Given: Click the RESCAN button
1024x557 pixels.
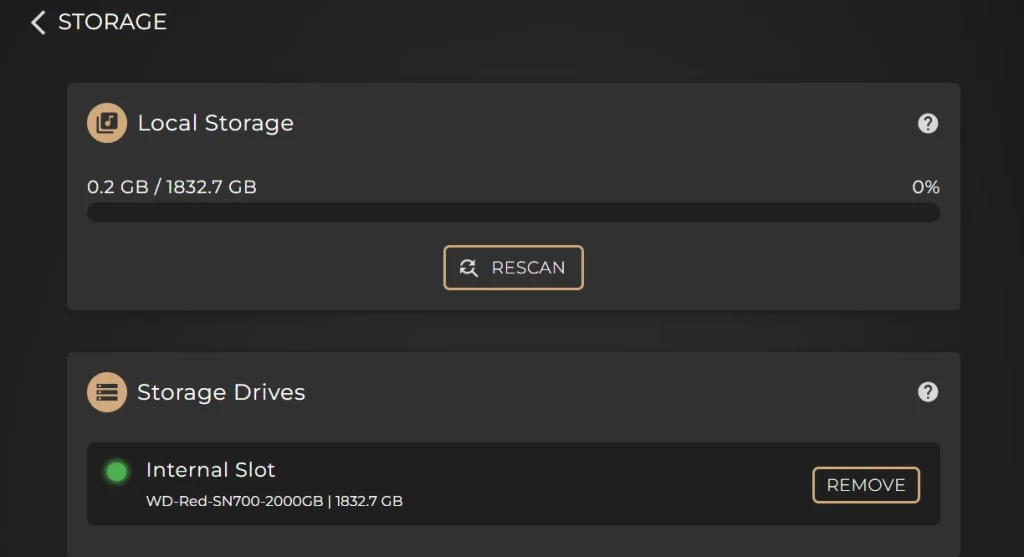Looking at the screenshot, I should (x=513, y=268).
